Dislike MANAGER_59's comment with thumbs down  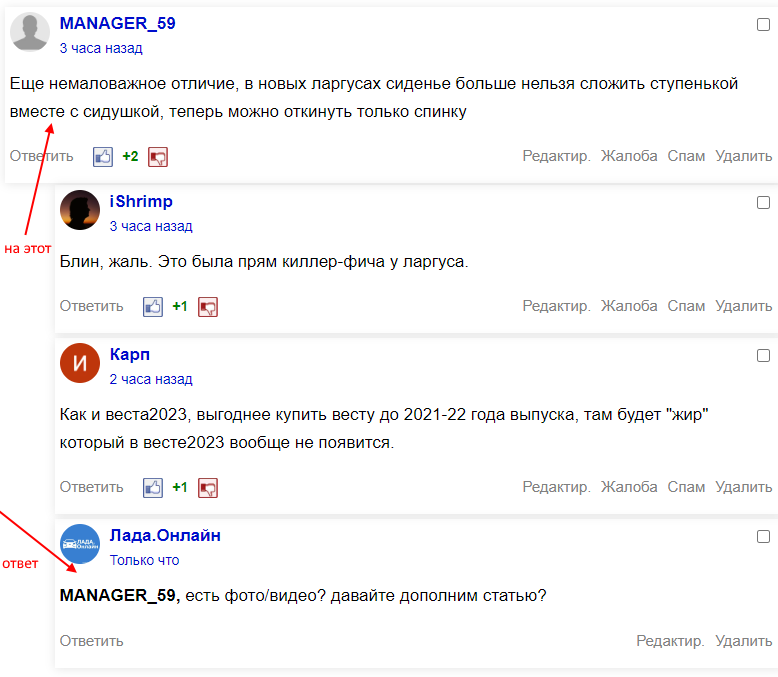[x=158, y=157]
